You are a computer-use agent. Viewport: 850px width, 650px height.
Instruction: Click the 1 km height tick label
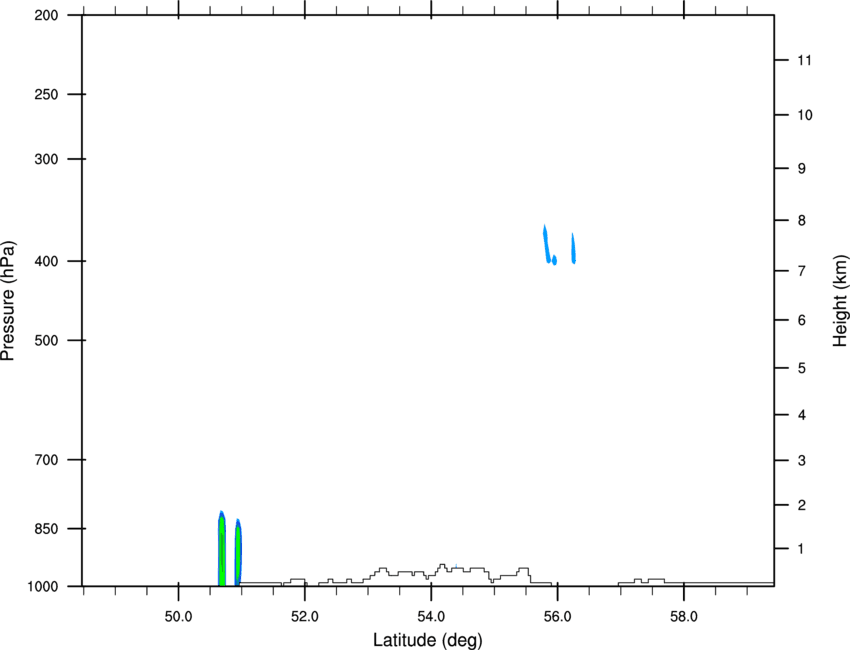[x=802, y=549]
